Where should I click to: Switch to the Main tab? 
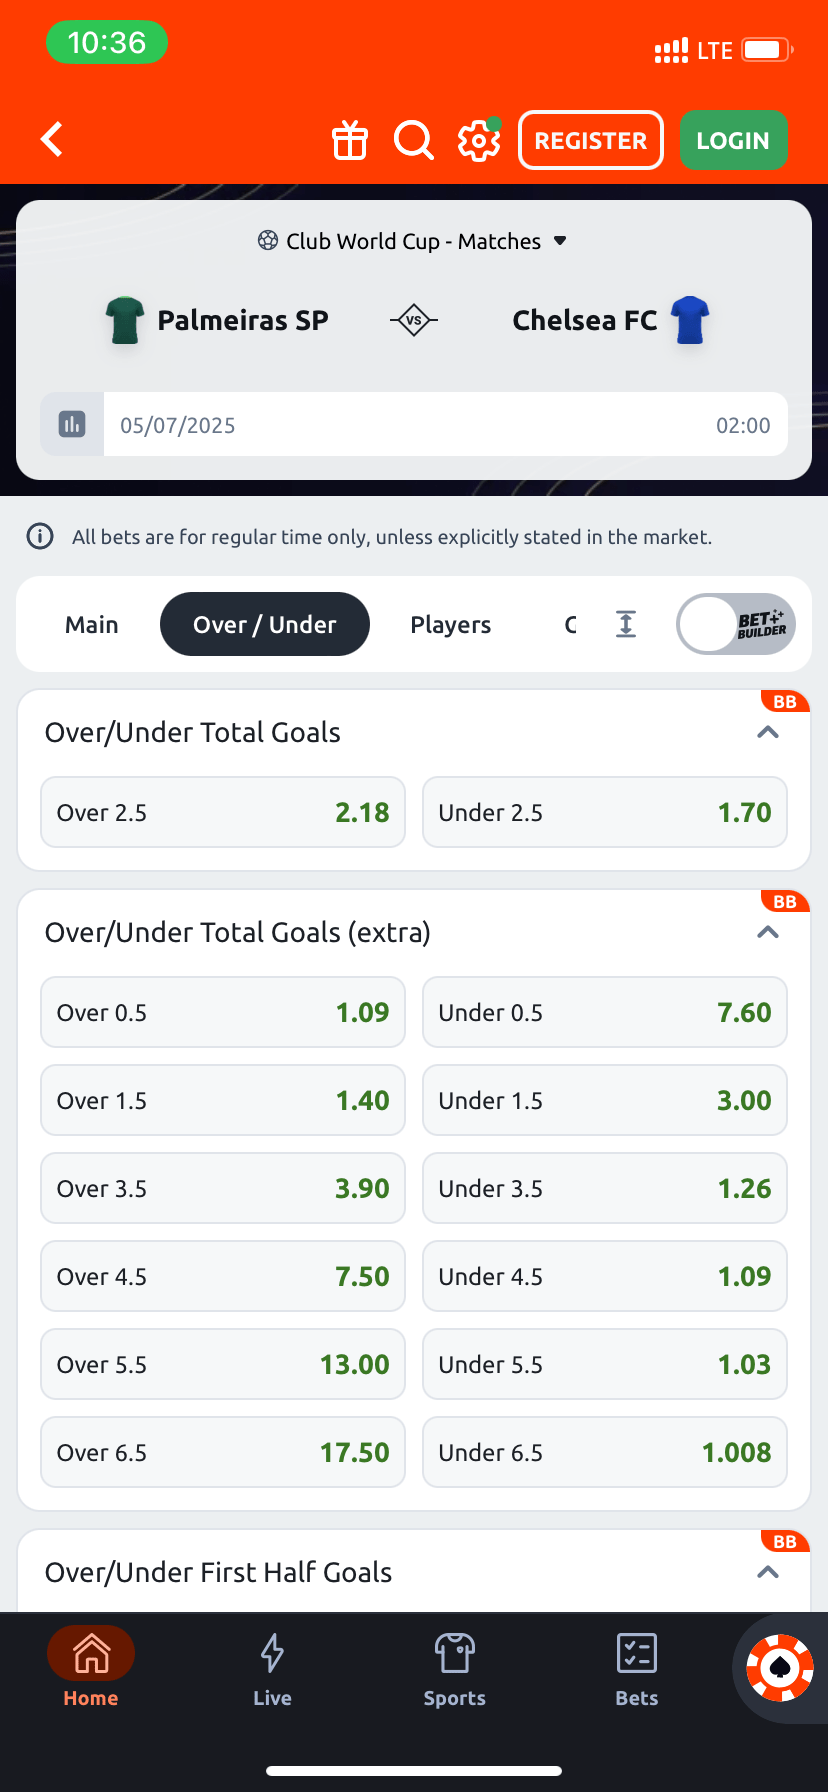[x=92, y=624]
